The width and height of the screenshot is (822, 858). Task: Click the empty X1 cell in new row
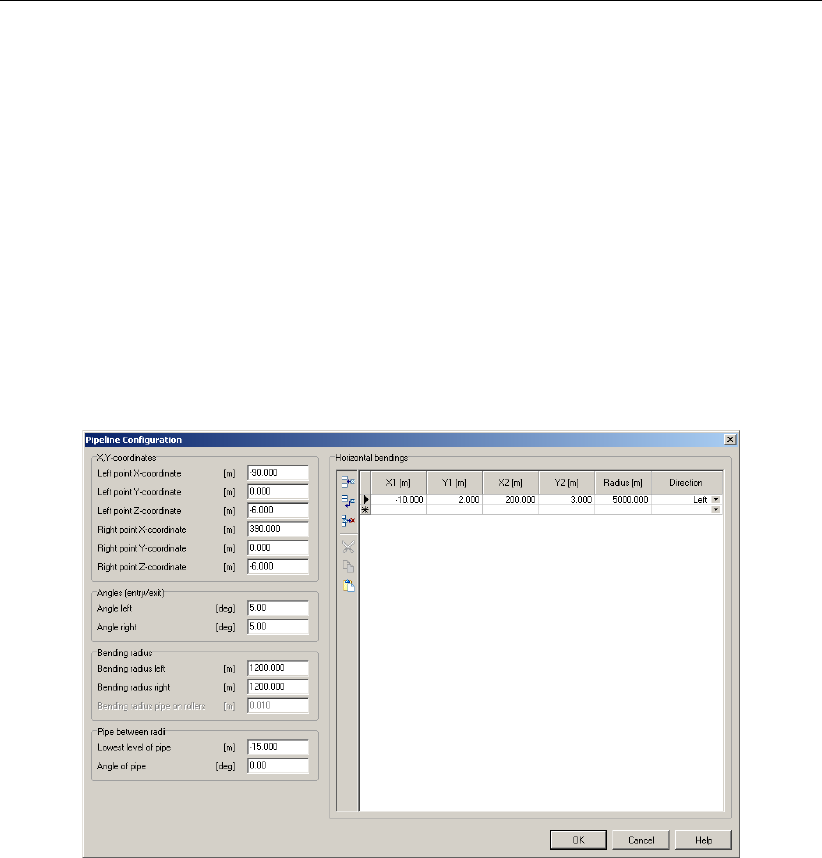[399, 509]
